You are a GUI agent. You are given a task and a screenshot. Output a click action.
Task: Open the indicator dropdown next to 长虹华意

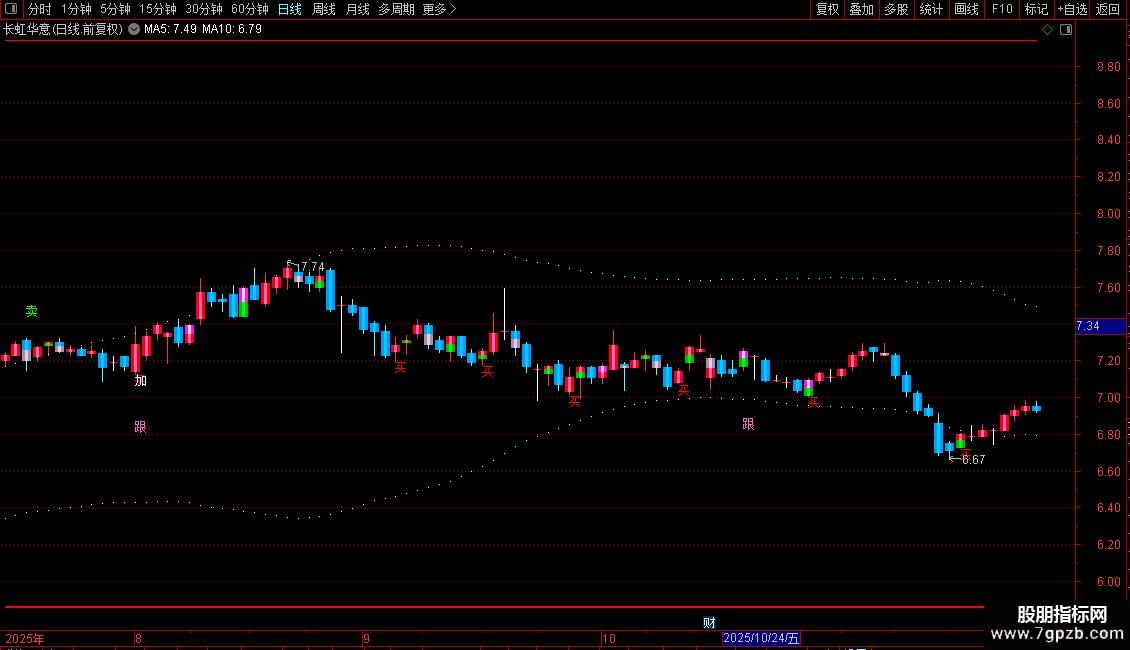(x=134, y=29)
